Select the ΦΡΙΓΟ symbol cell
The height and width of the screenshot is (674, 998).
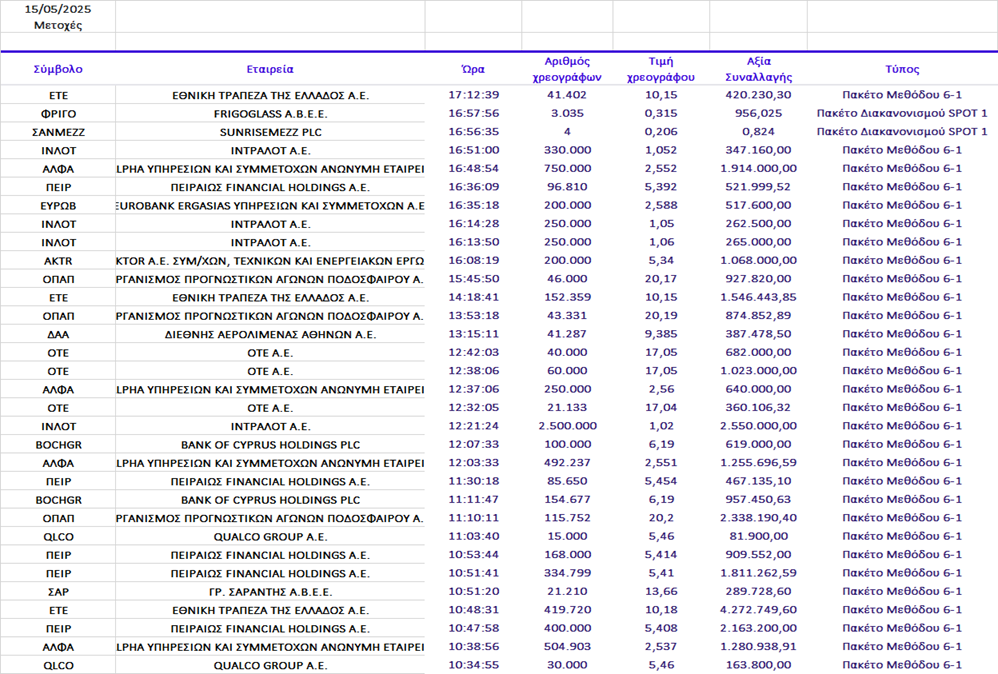(x=58, y=114)
